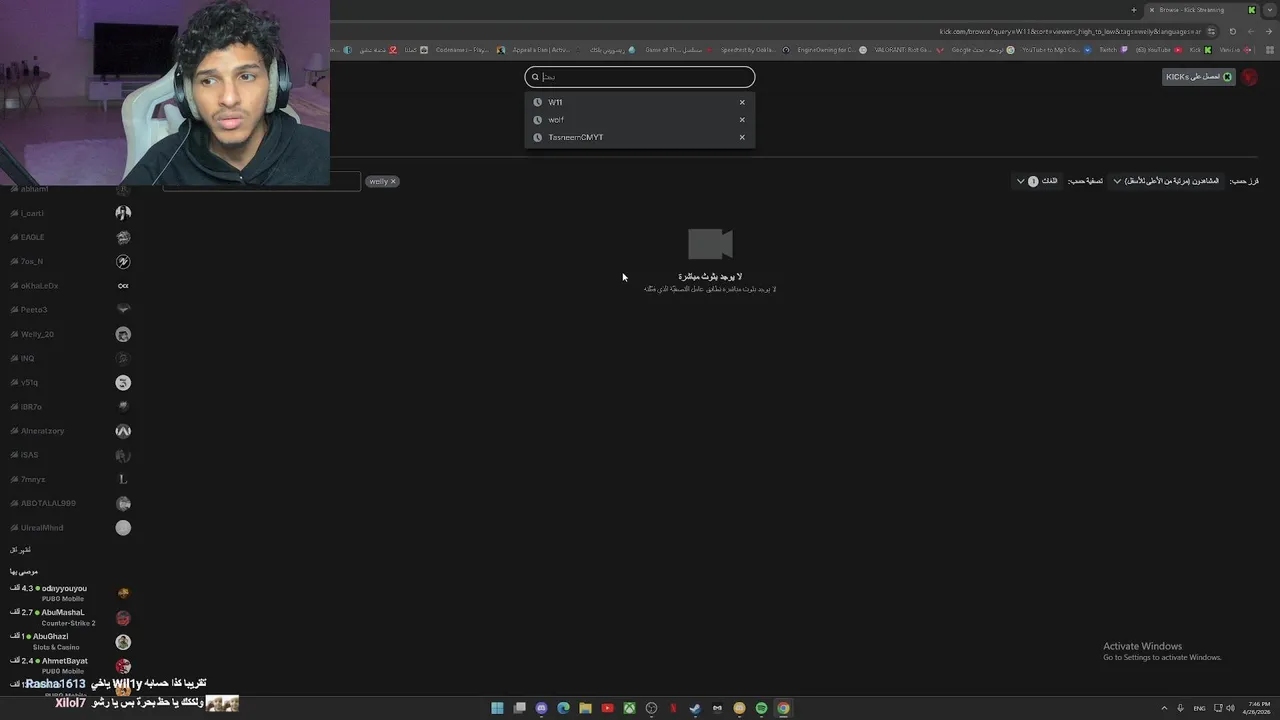
Task: Click i_carti channel avatar
Action: coord(123,213)
